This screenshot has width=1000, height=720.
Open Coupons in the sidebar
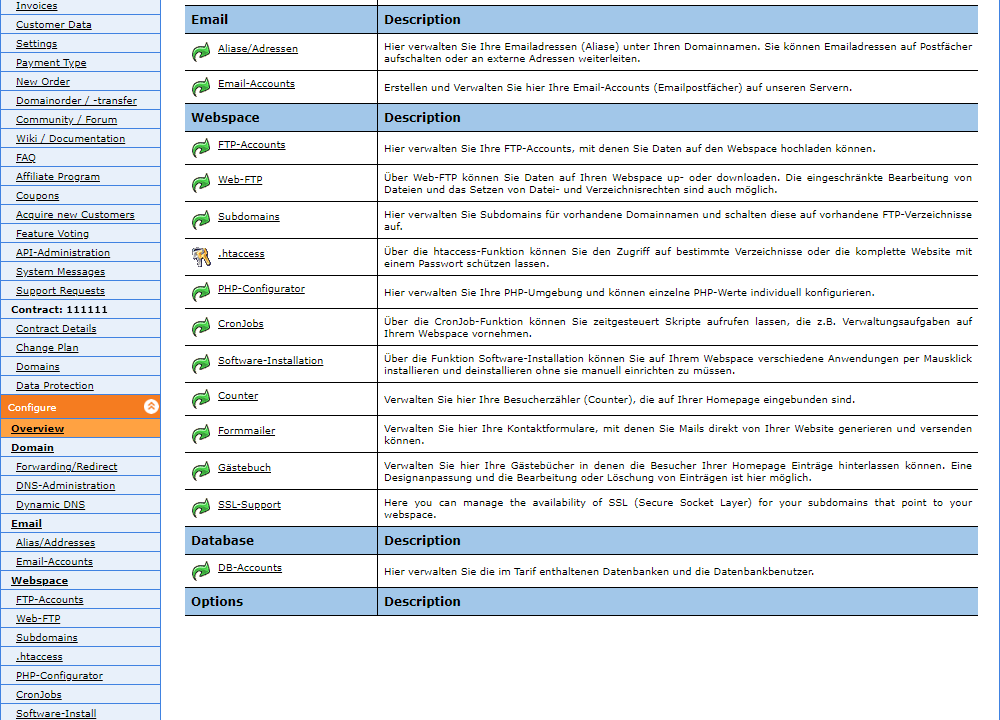click(38, 196)
